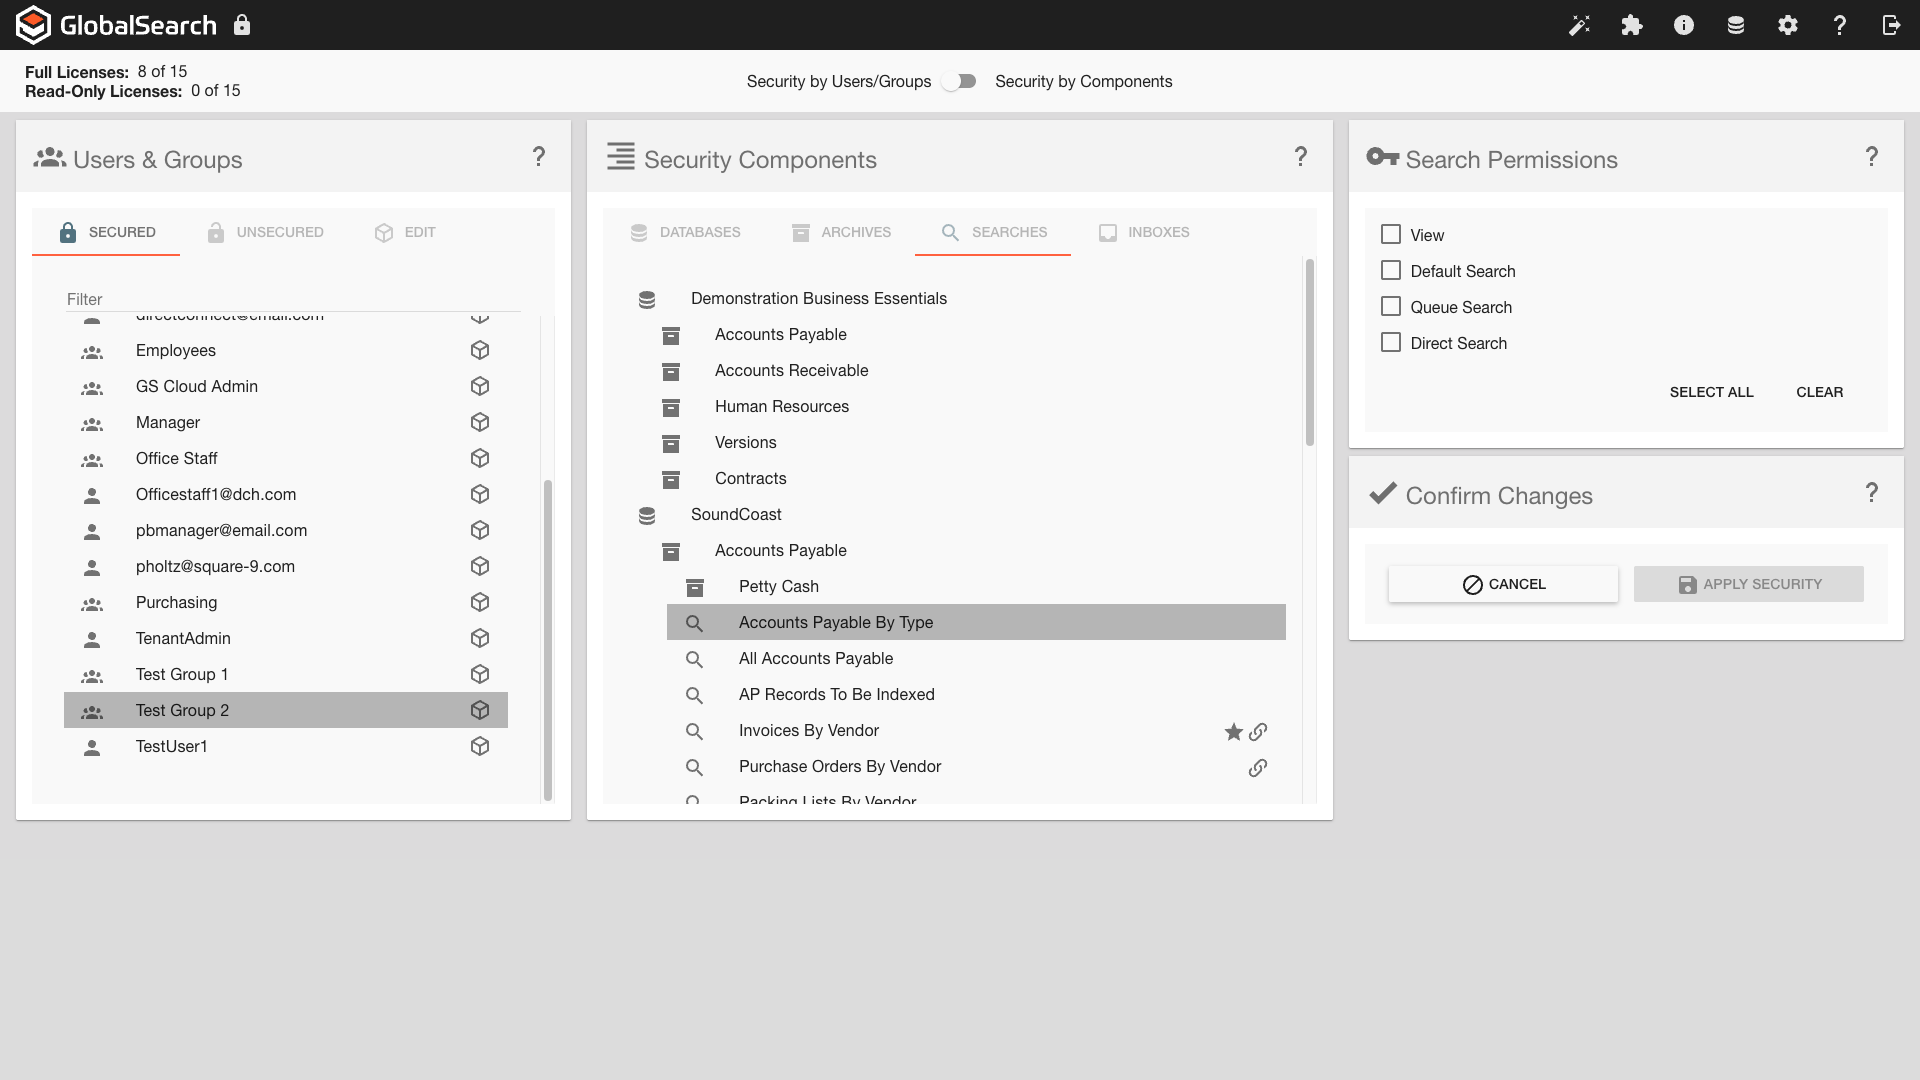Open the Inboxes tab
This screenshot has width=1920, height=1080.
click(1143, 232)
